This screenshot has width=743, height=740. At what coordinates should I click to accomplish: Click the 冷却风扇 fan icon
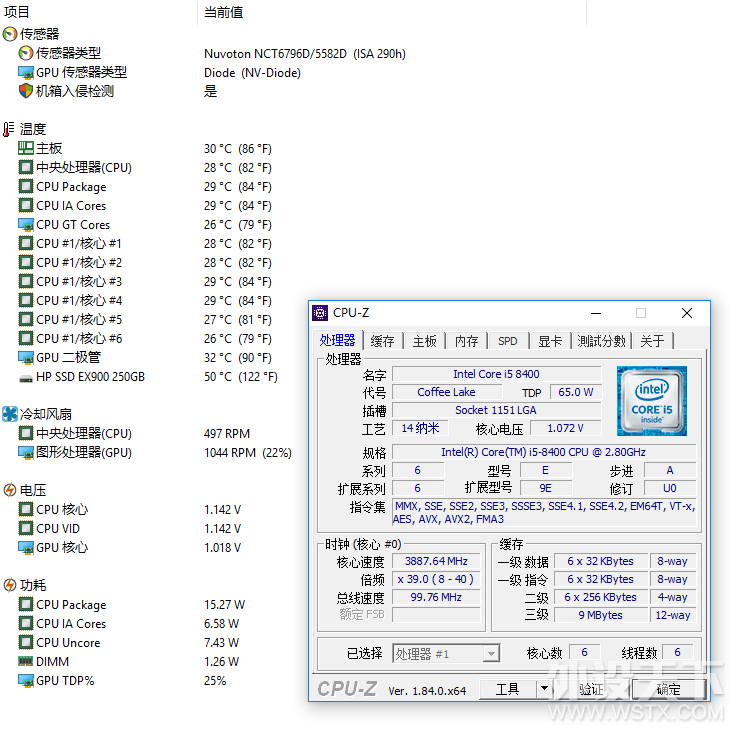[x=10, y=414]
